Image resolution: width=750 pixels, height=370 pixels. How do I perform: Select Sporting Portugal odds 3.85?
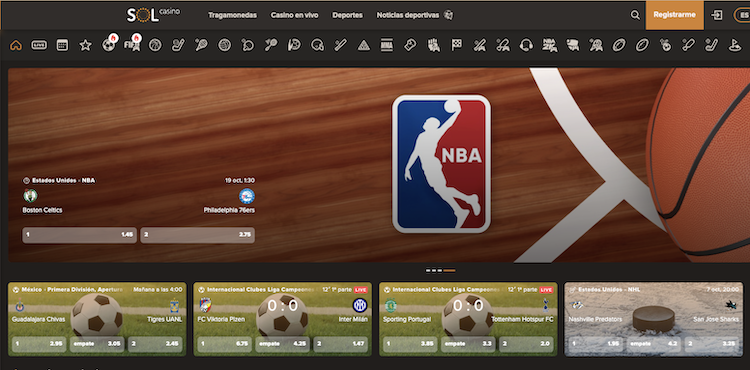coord(410,344)
